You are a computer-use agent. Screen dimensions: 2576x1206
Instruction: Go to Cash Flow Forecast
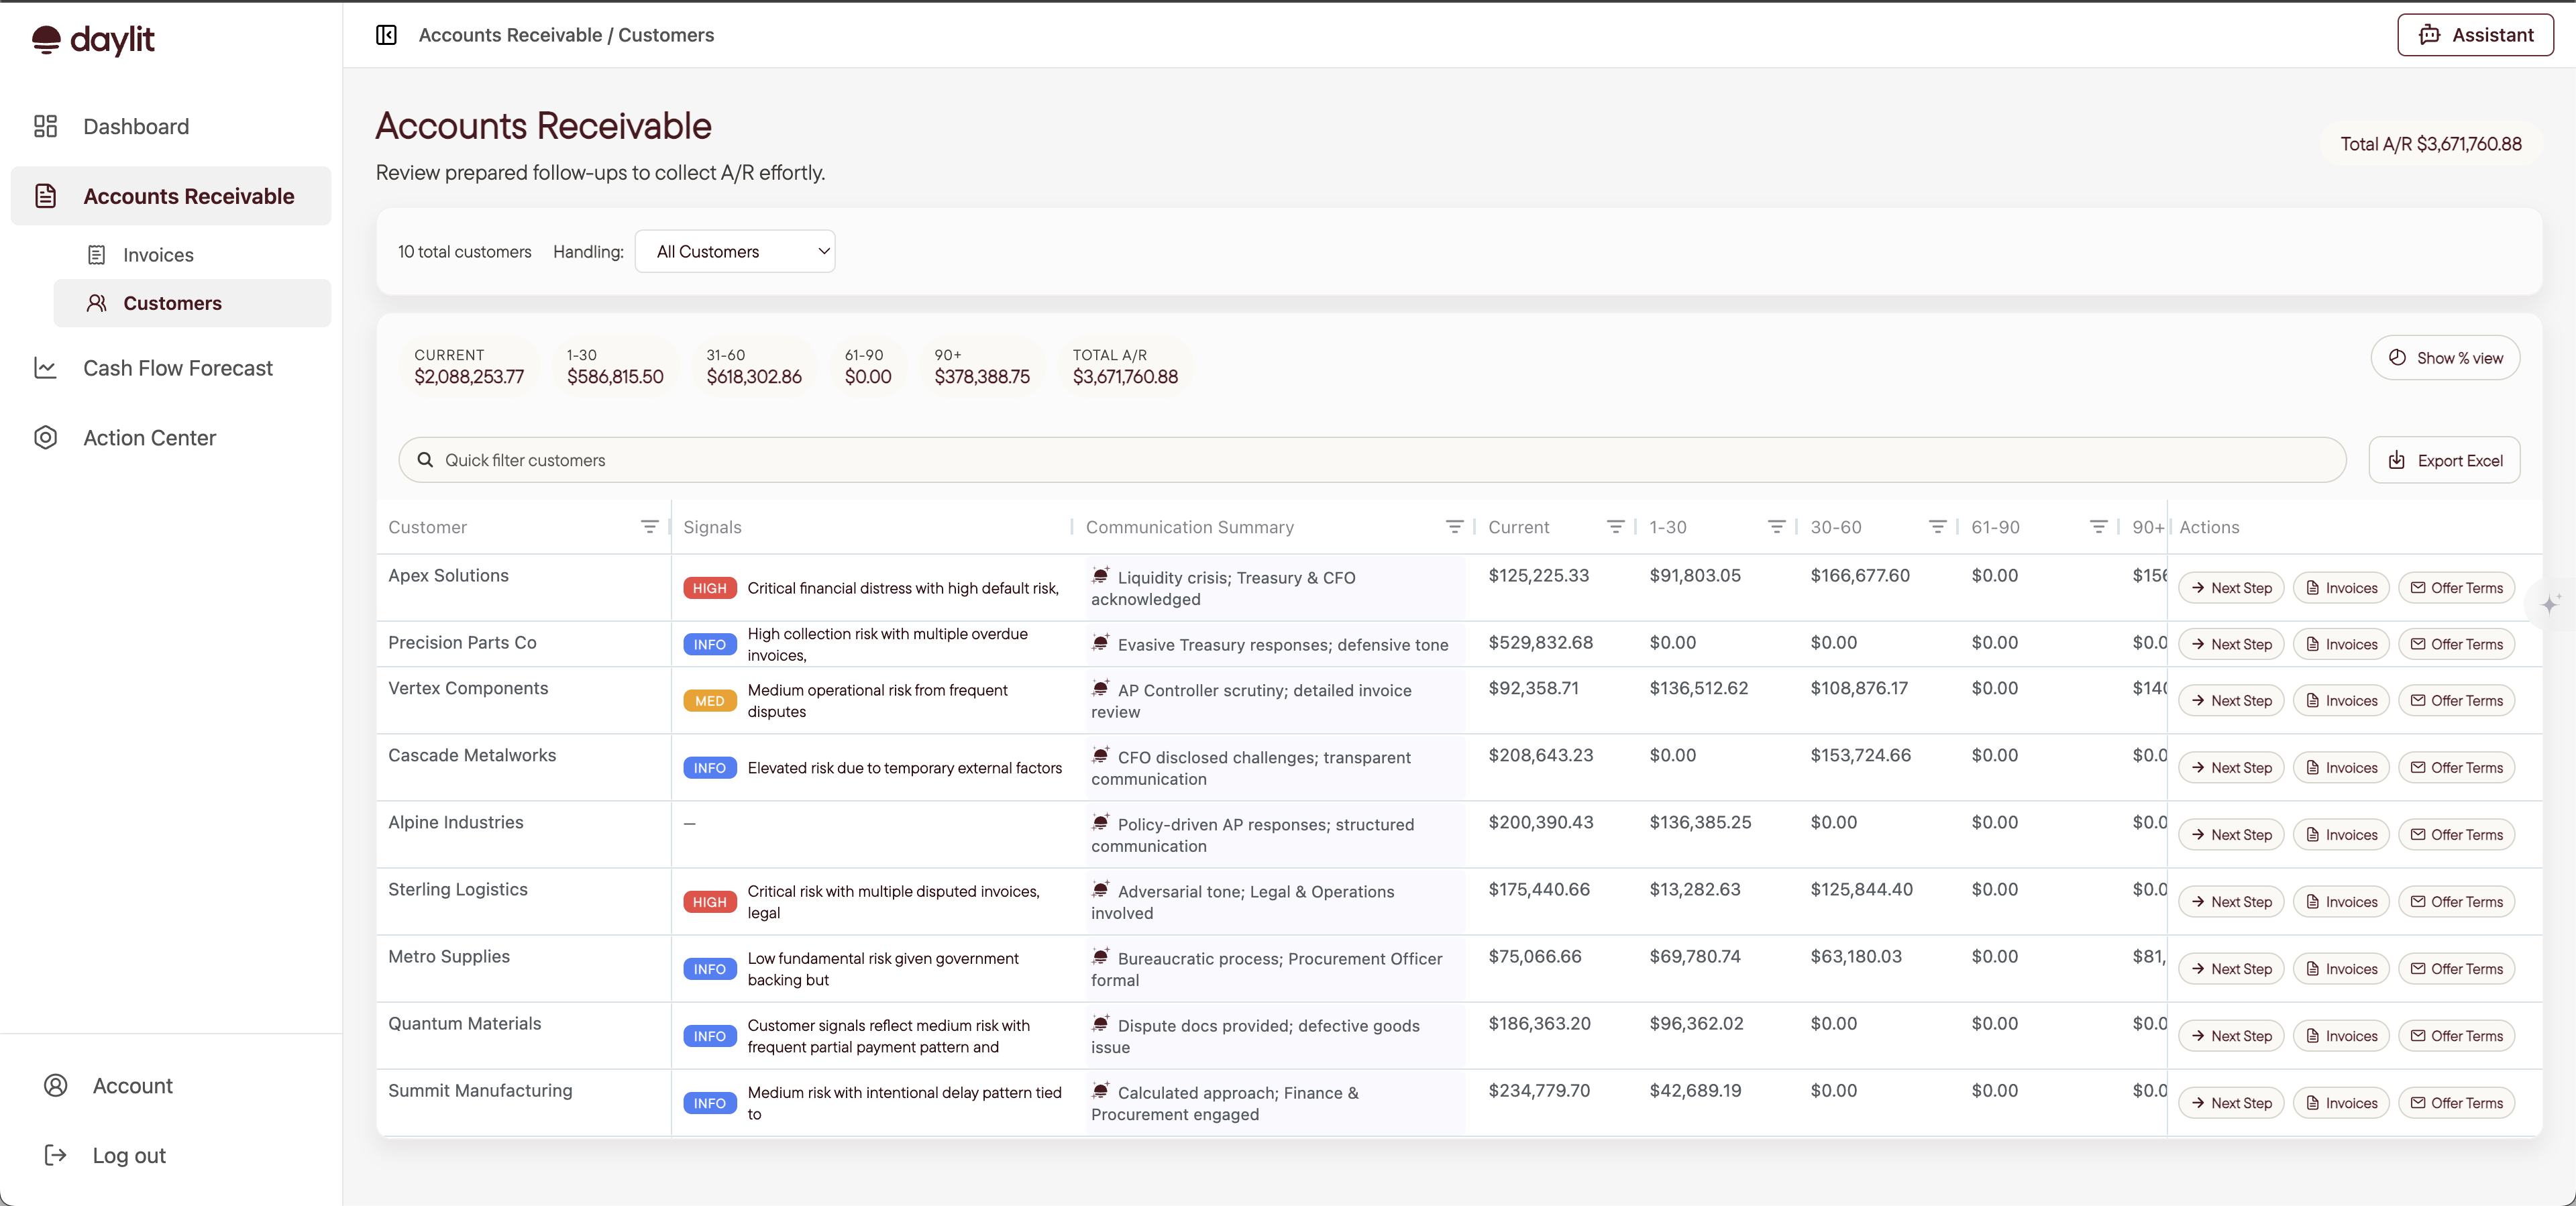click(177, 368)
